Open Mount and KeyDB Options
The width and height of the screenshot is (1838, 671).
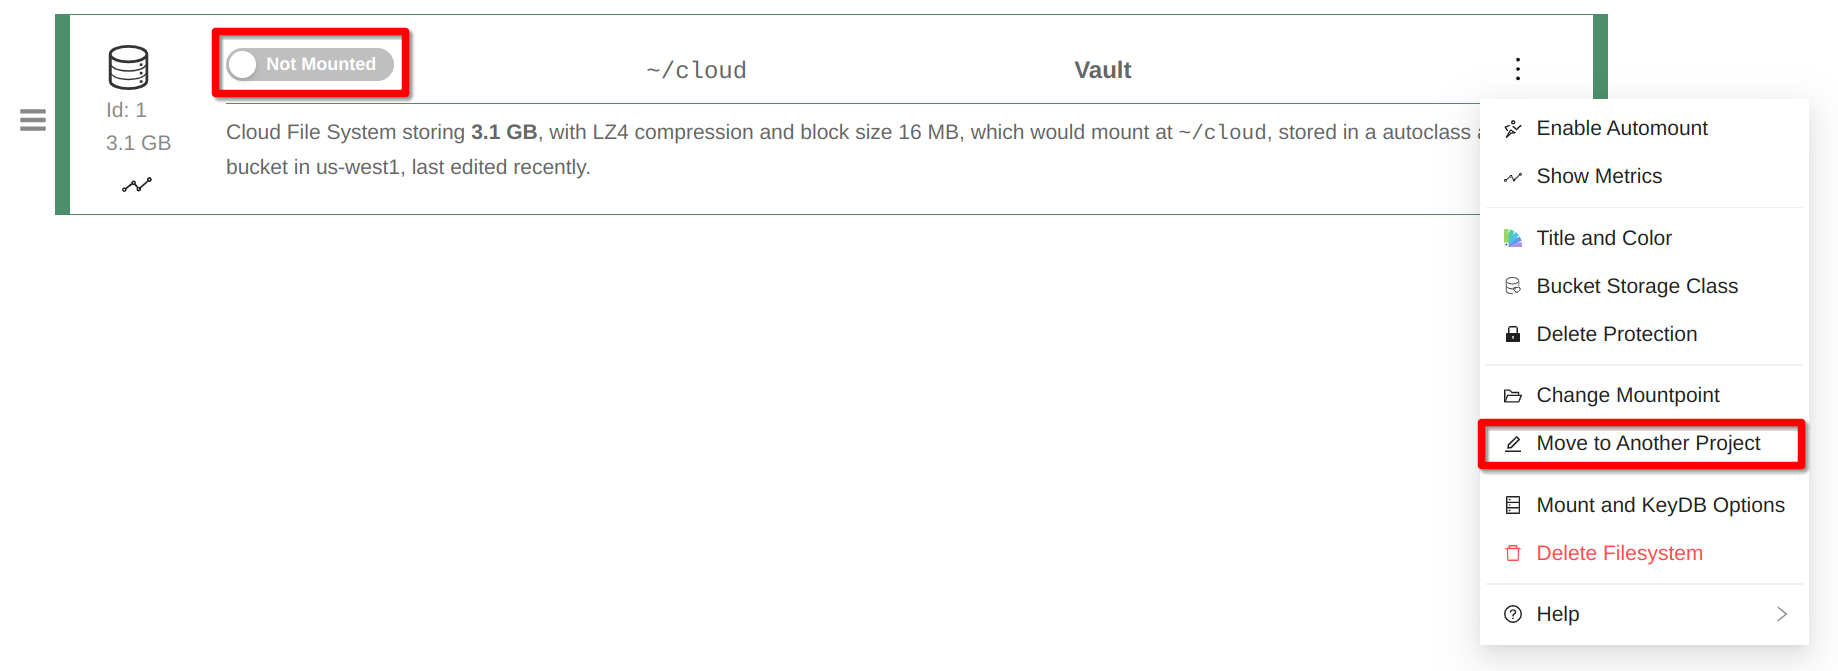[x=1659, y=505]
